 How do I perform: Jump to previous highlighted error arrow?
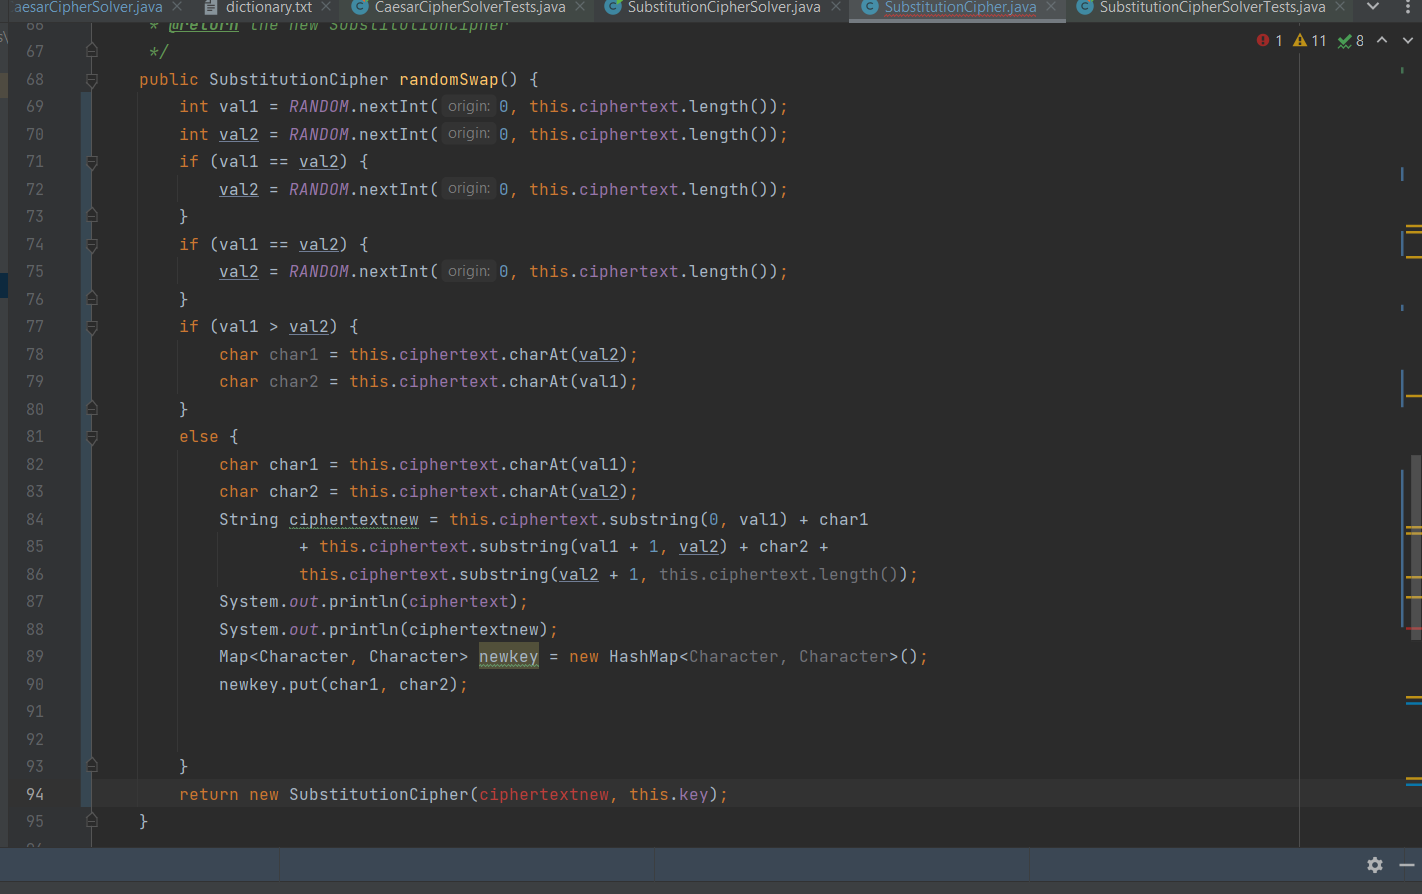1382,41
